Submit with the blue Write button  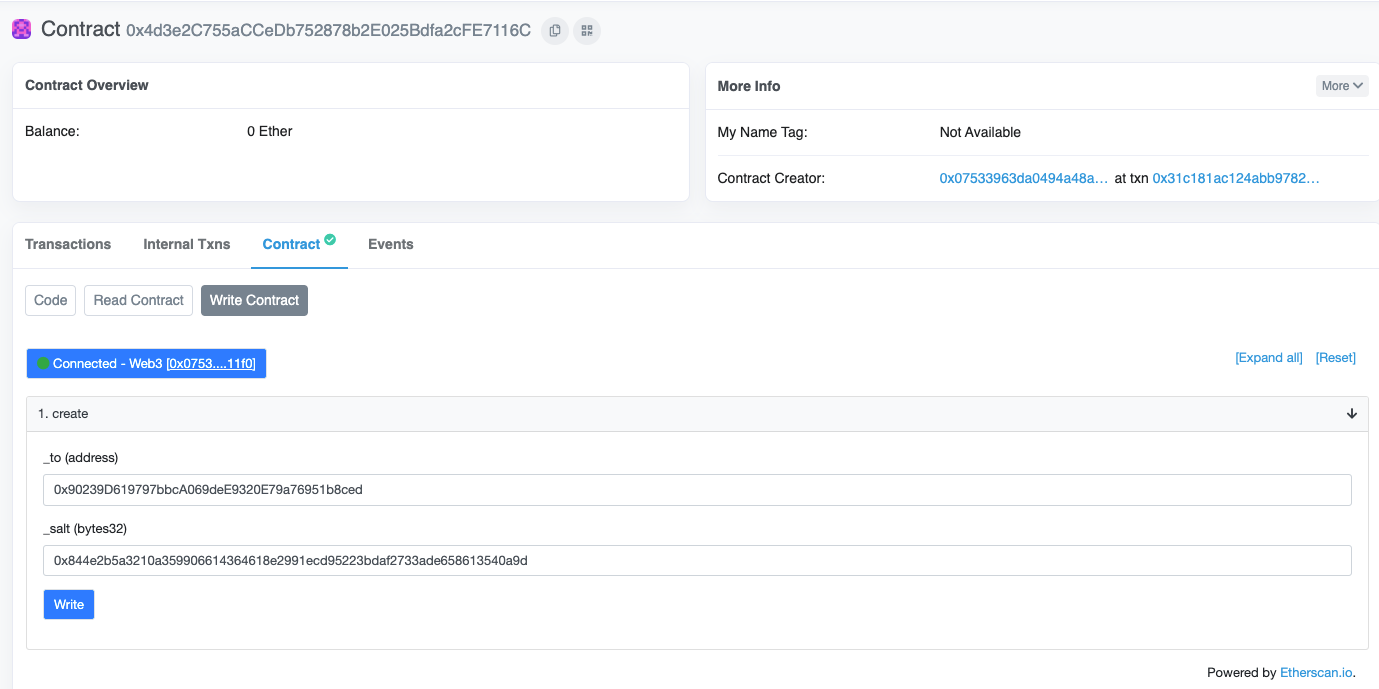69,604
